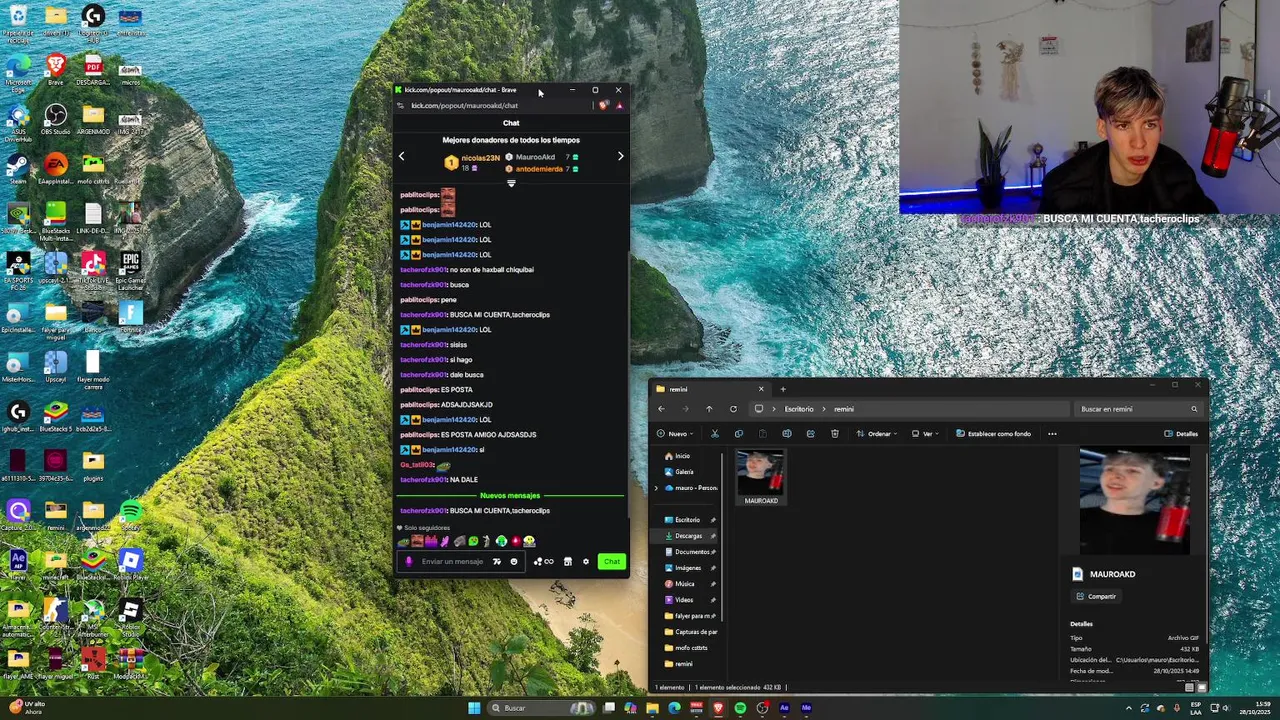This screenshot has height=720, width=1280.
Task: Click the translate icon in chat input
Action: coord(497,561)
